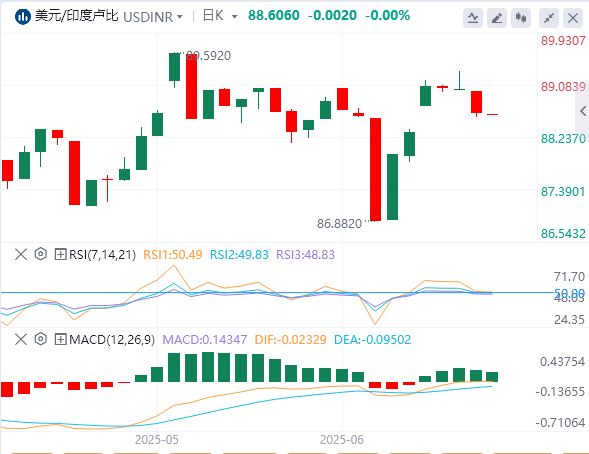Expand the MACD panel plus icon
Image resolution: width=589 pixels, height=454 pixels.
pyautogui.click(x=60, y=339)
